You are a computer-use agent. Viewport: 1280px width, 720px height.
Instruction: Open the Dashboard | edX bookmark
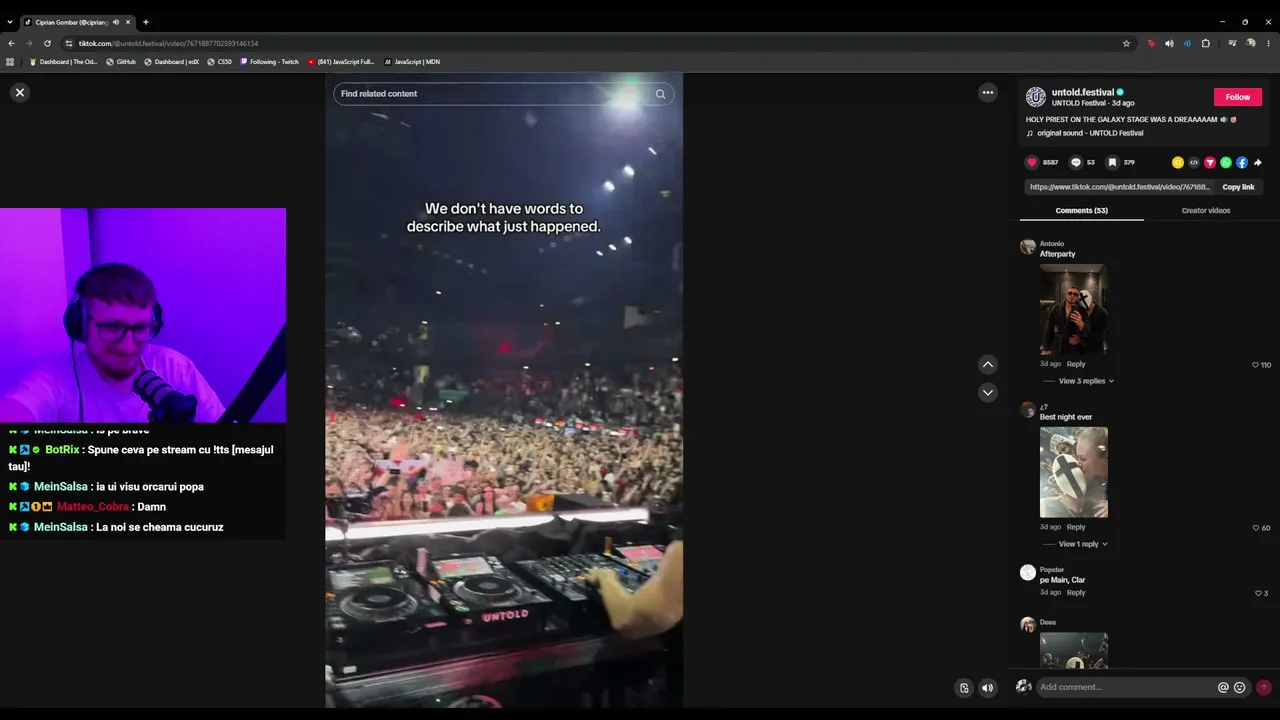click(x=172, y=62)
